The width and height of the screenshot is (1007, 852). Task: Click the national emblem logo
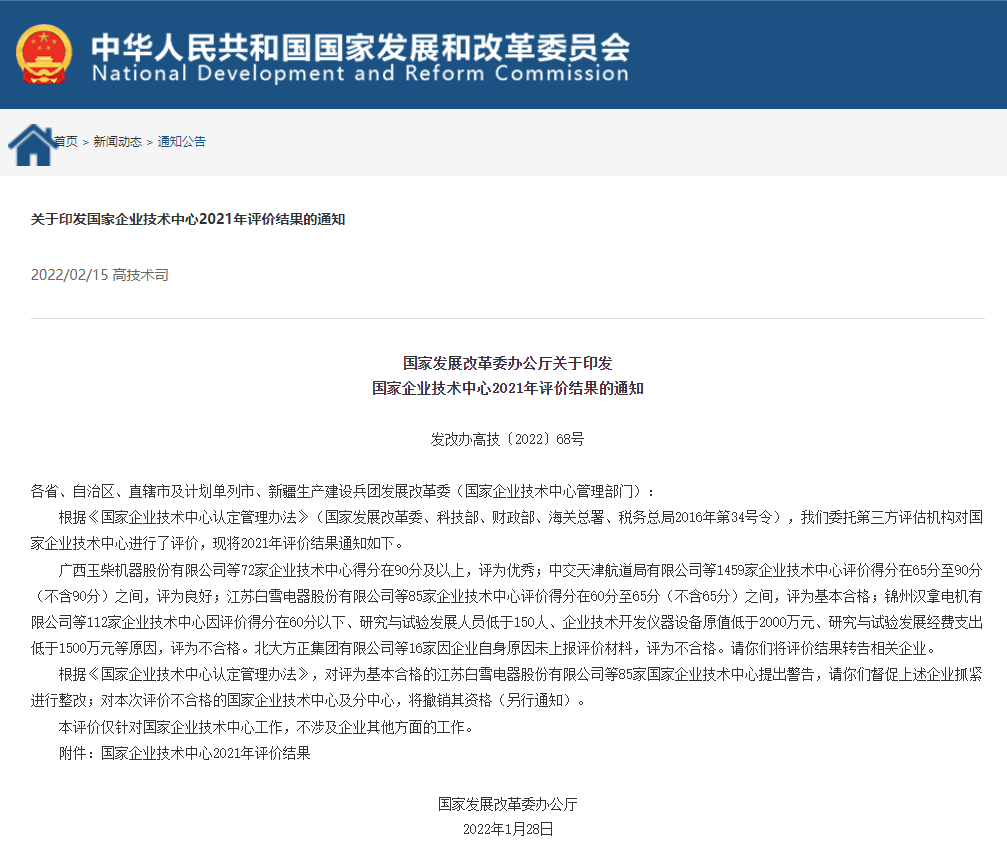click(x=44, y=55)
